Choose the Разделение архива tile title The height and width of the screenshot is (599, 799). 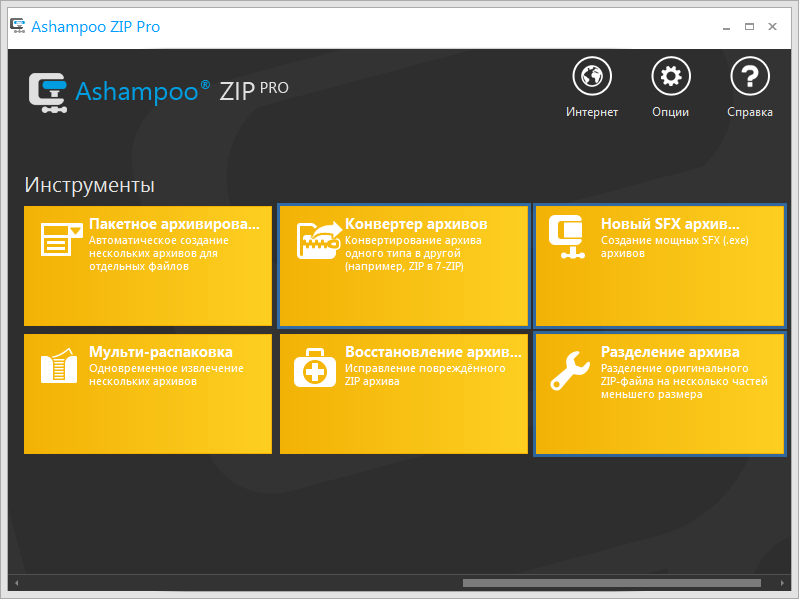[670, 352]
